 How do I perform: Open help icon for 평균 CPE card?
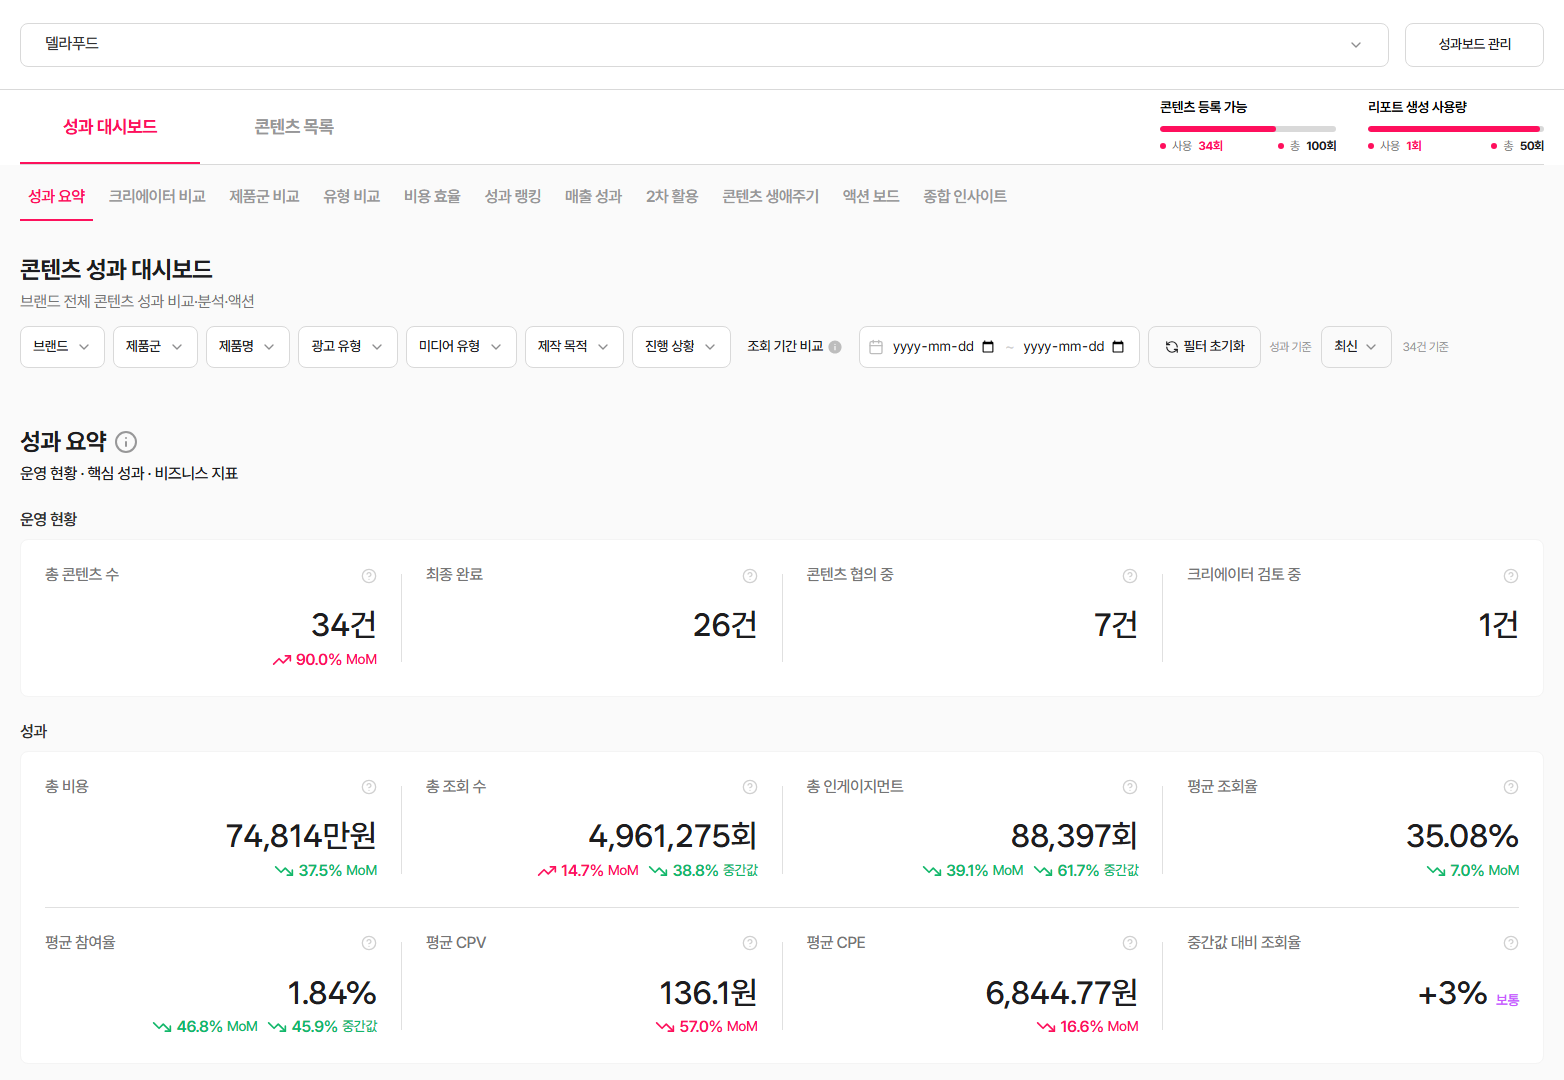[x=1130, y=943]
